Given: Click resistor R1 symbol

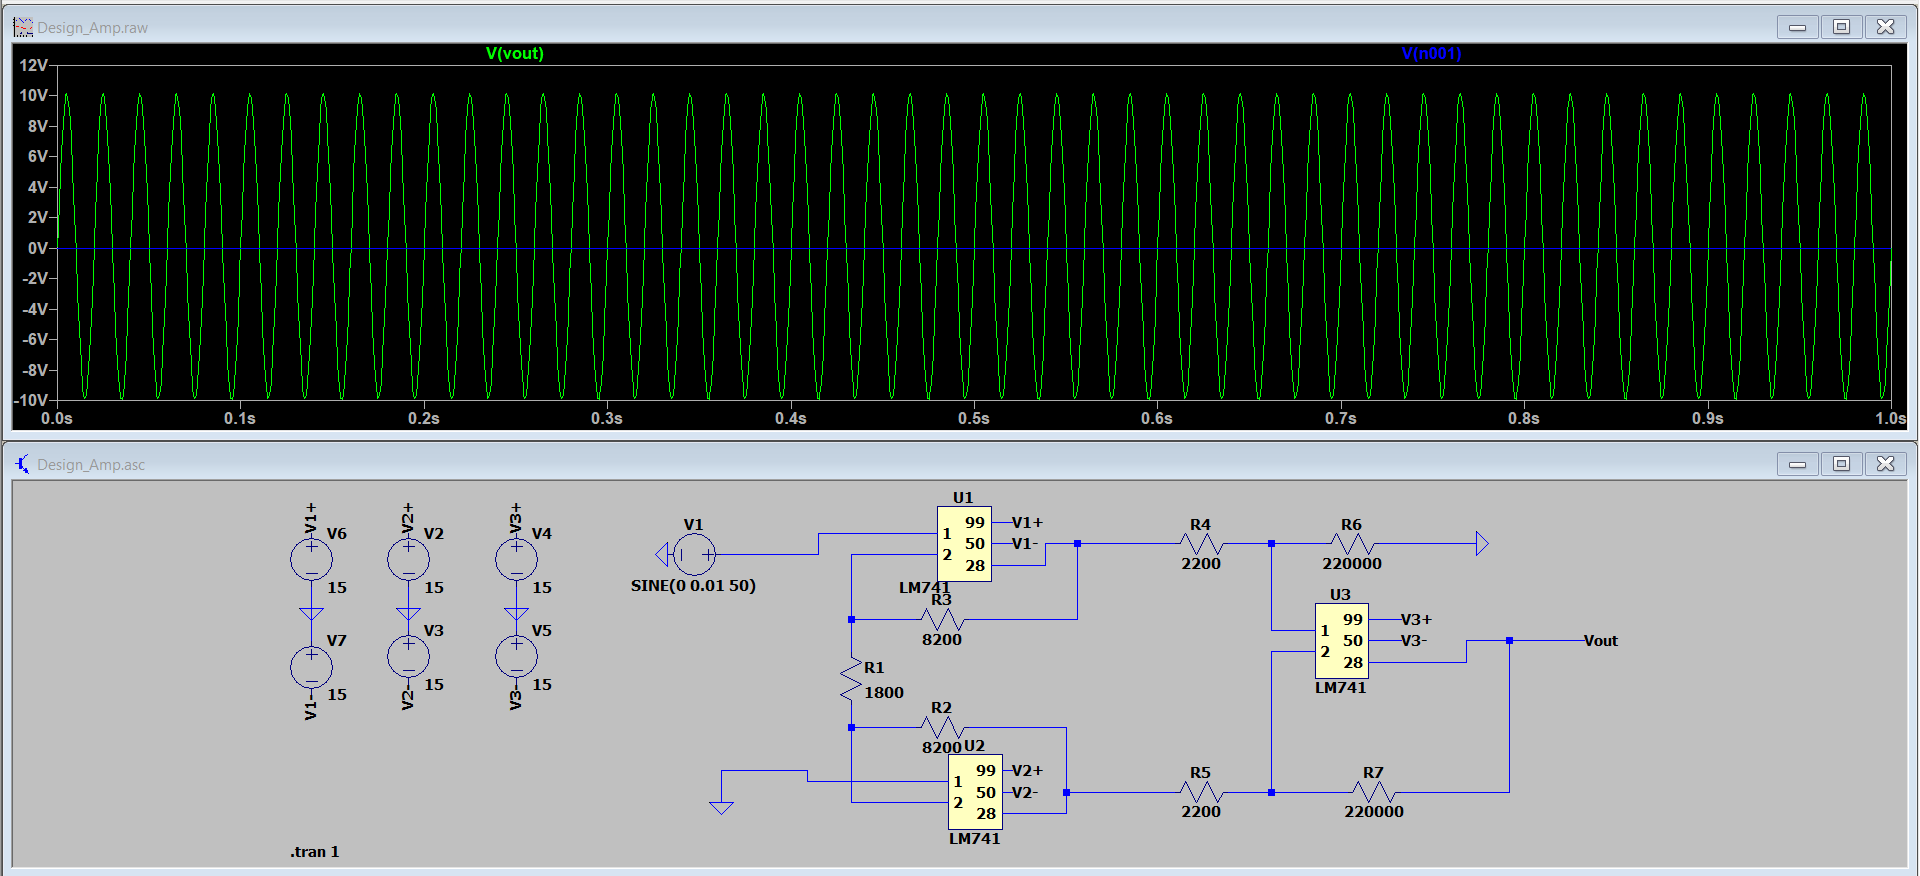Looking at the screenshot, I should (x=851, y=679).
